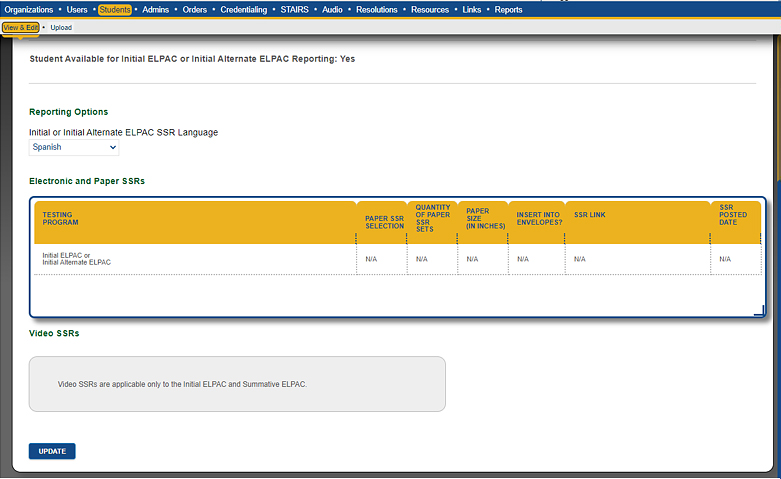The width and height of the screenshot is (781, 479).
Task: Click the UPDATE button
Action: 52,451
